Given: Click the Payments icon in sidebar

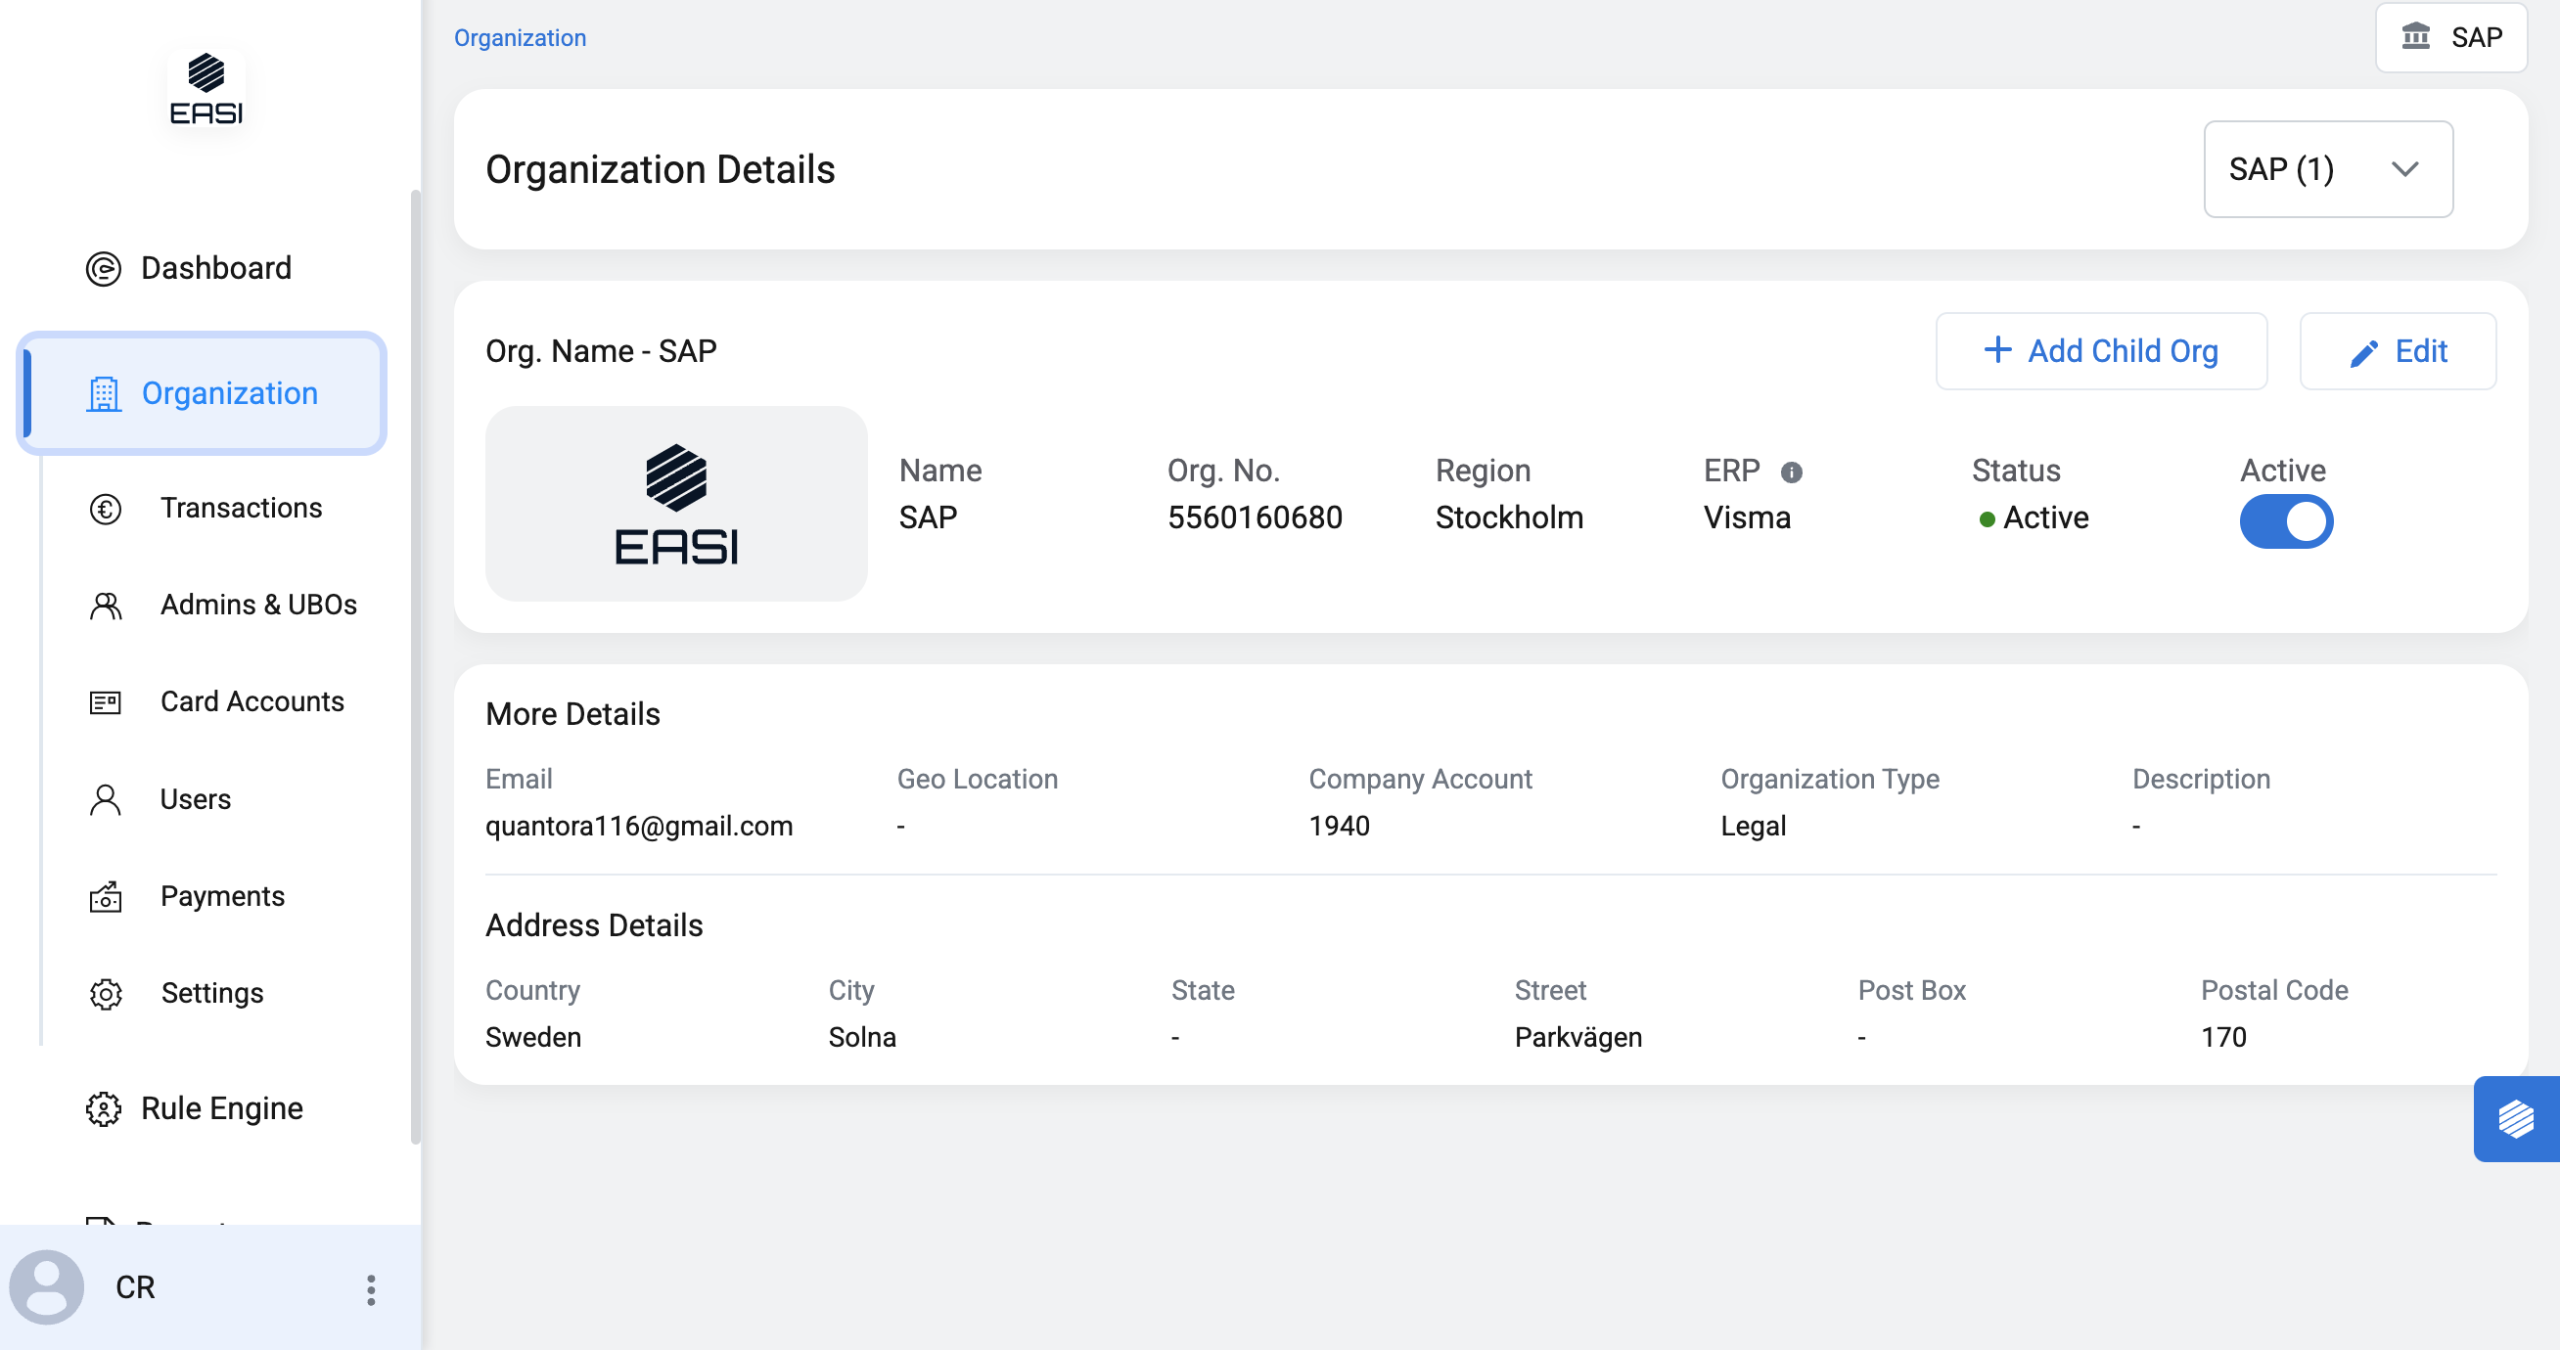Looking at the screenshot, I should [x=105, y=897].
